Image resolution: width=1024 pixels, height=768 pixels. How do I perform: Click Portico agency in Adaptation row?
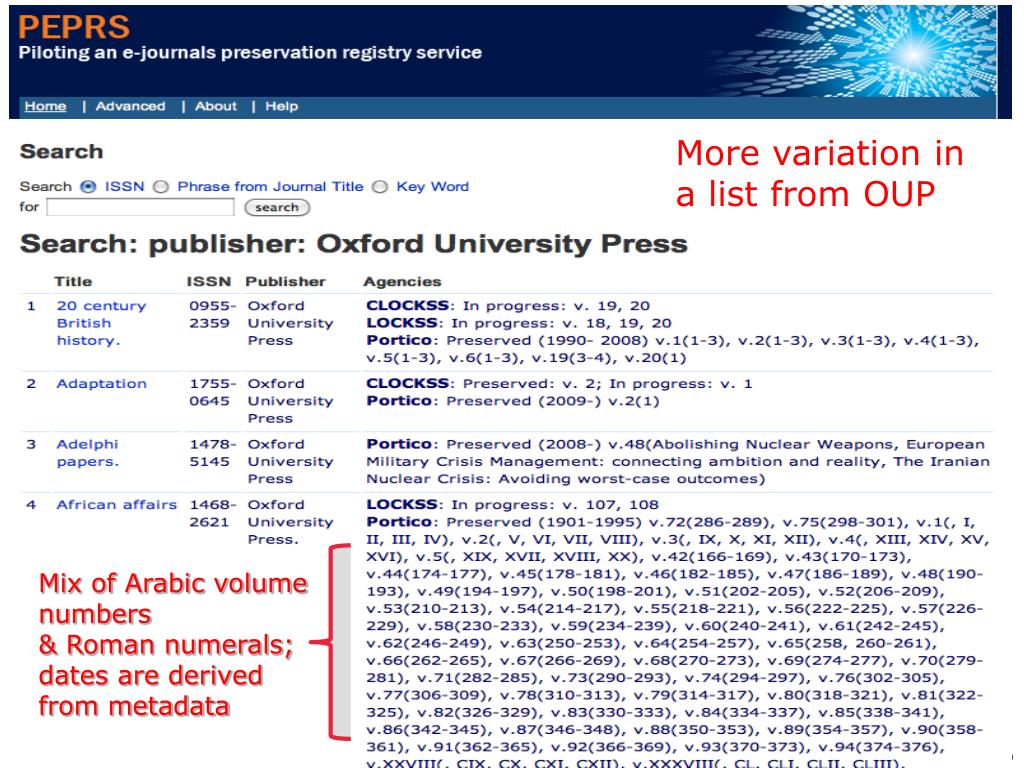tap(399, 401)
